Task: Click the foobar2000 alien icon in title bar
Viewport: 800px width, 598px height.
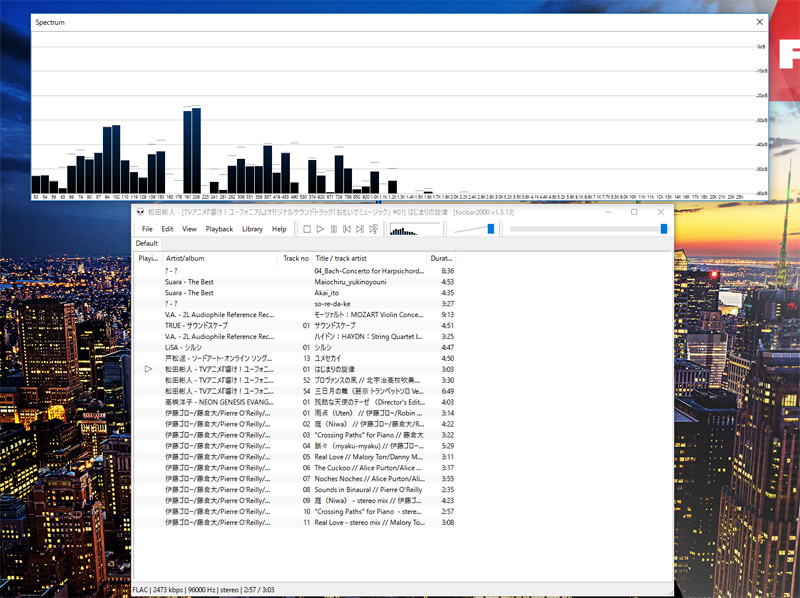Action: (140, 212)
